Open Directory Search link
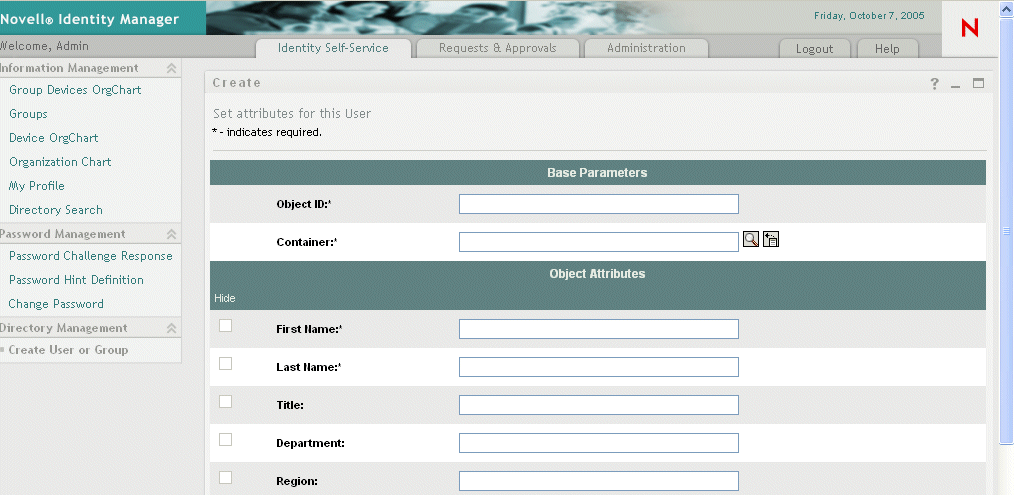 point(56,210)
